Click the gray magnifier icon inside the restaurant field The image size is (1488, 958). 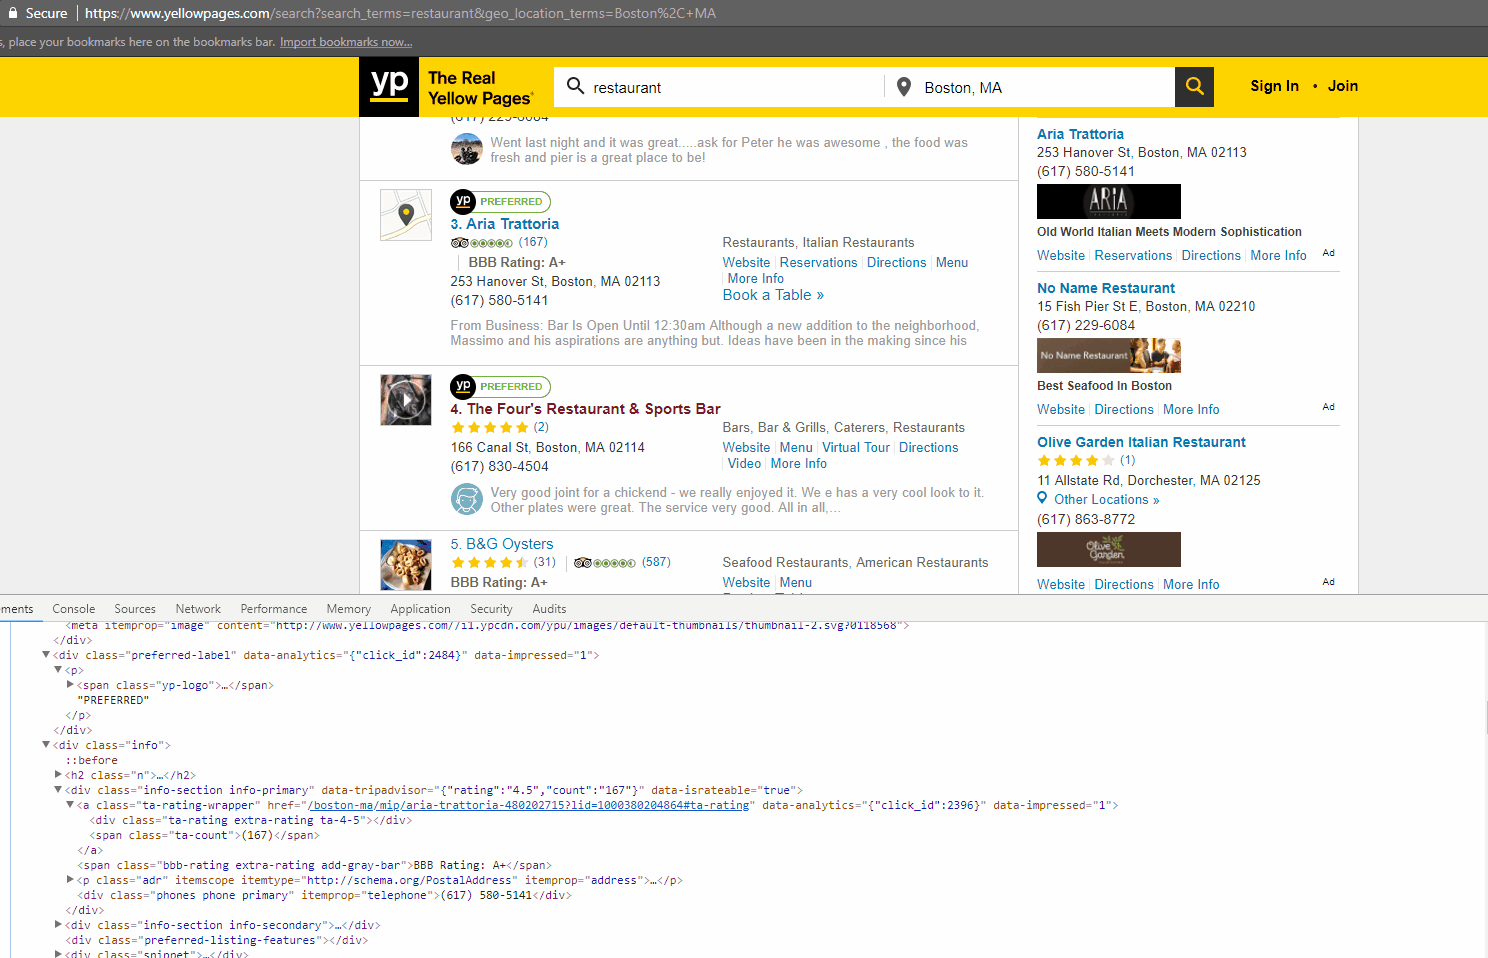coord(576,87)
